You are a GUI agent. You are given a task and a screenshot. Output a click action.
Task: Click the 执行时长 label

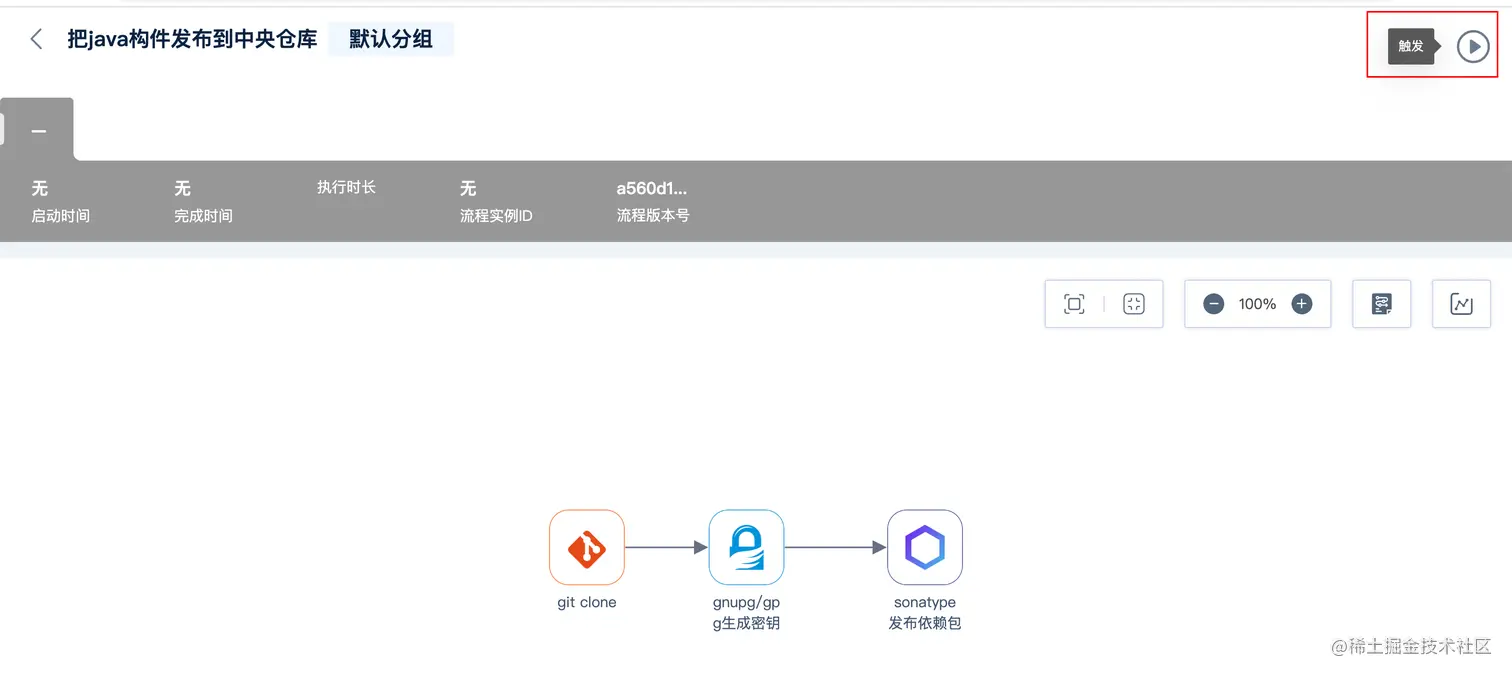click(x=346, y=187)
